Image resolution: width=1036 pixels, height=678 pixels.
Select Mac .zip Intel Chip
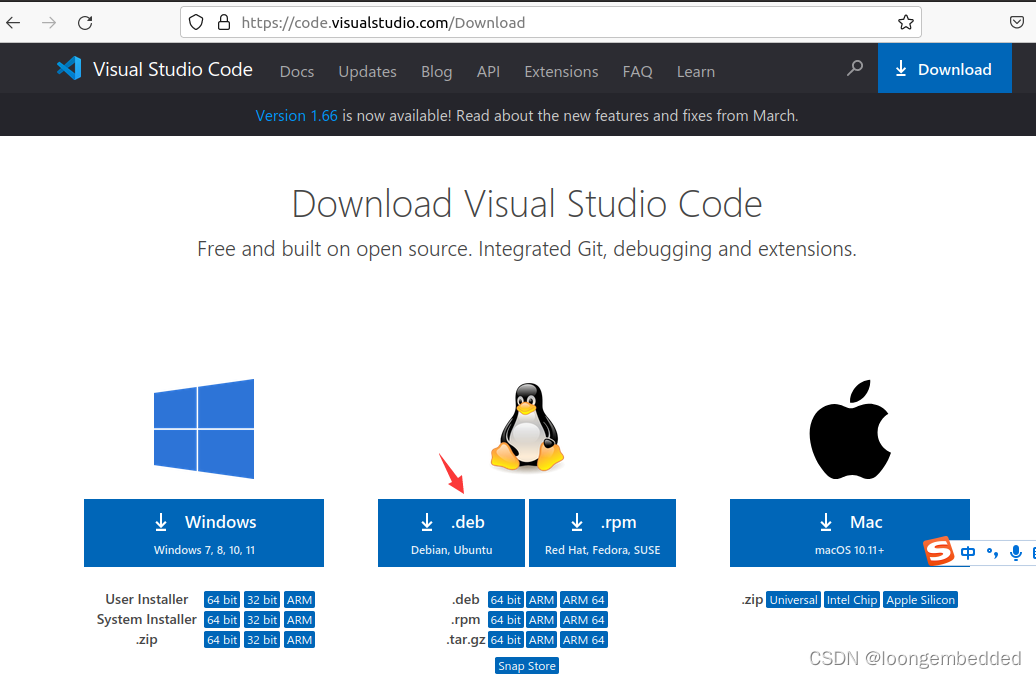(x=852, y=600)
